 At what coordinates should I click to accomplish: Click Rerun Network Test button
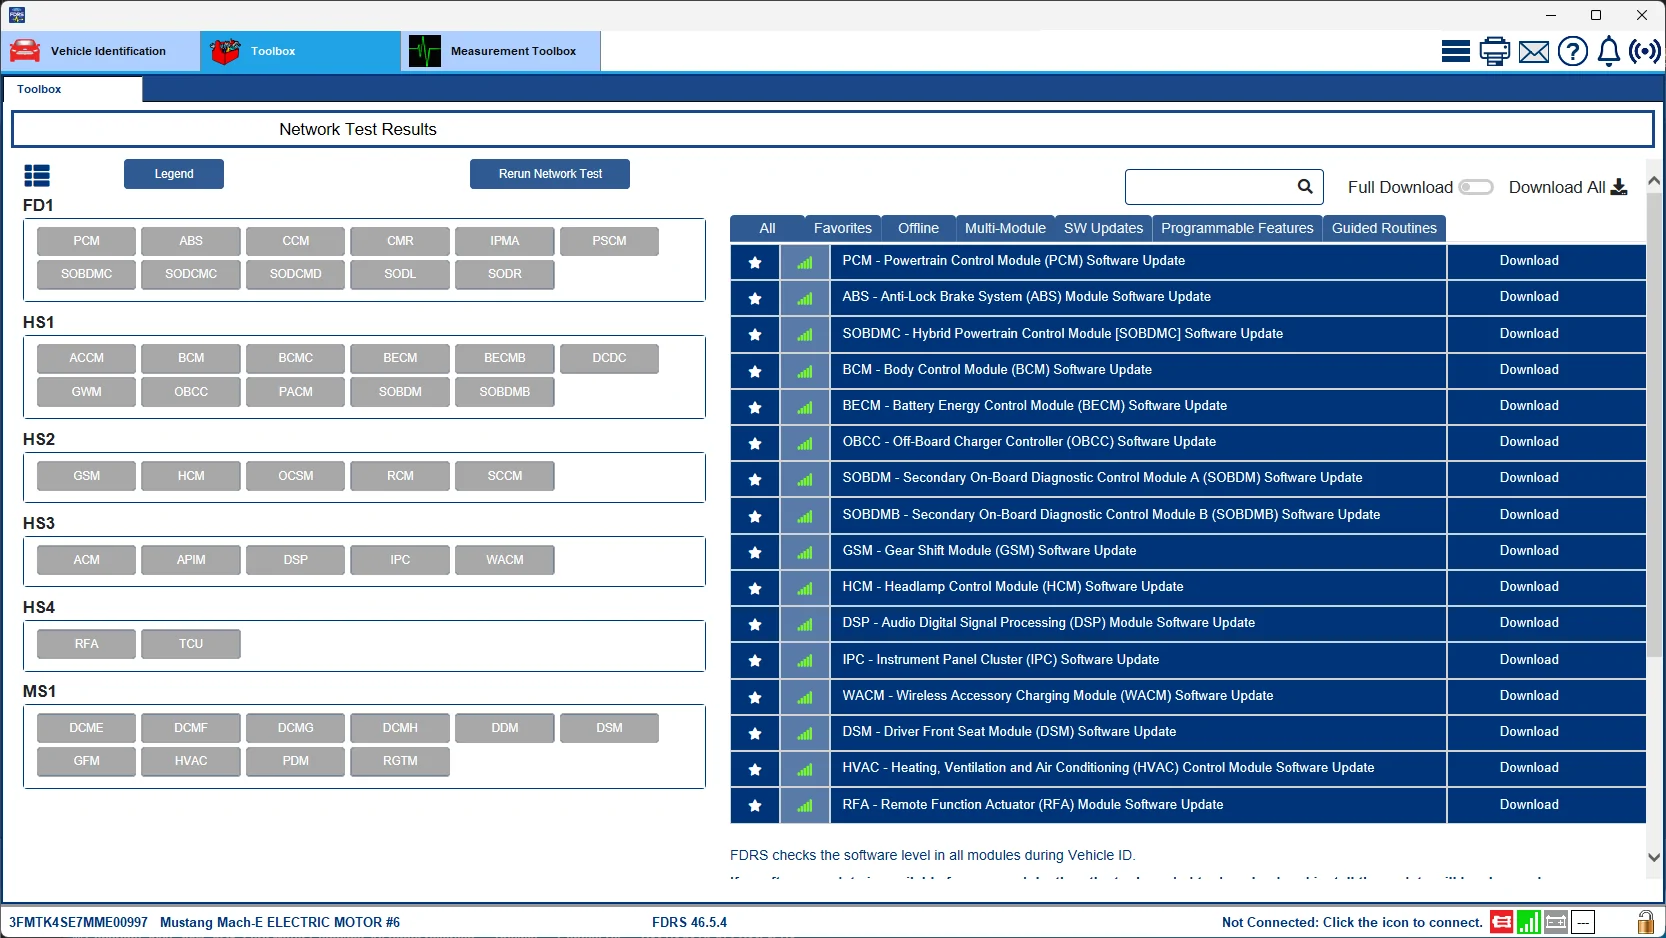pyautogui.click(x=550, y=174)
